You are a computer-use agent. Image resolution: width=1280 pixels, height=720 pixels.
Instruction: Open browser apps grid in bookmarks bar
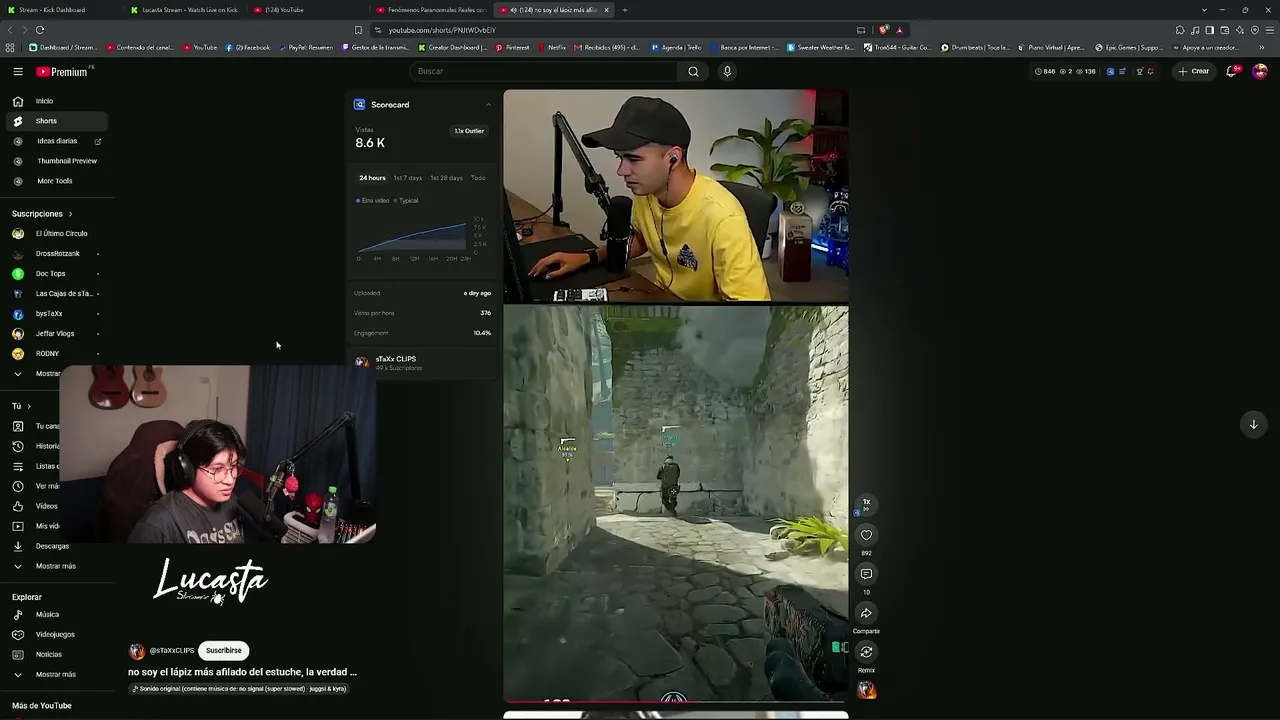[x=10, y=47]
